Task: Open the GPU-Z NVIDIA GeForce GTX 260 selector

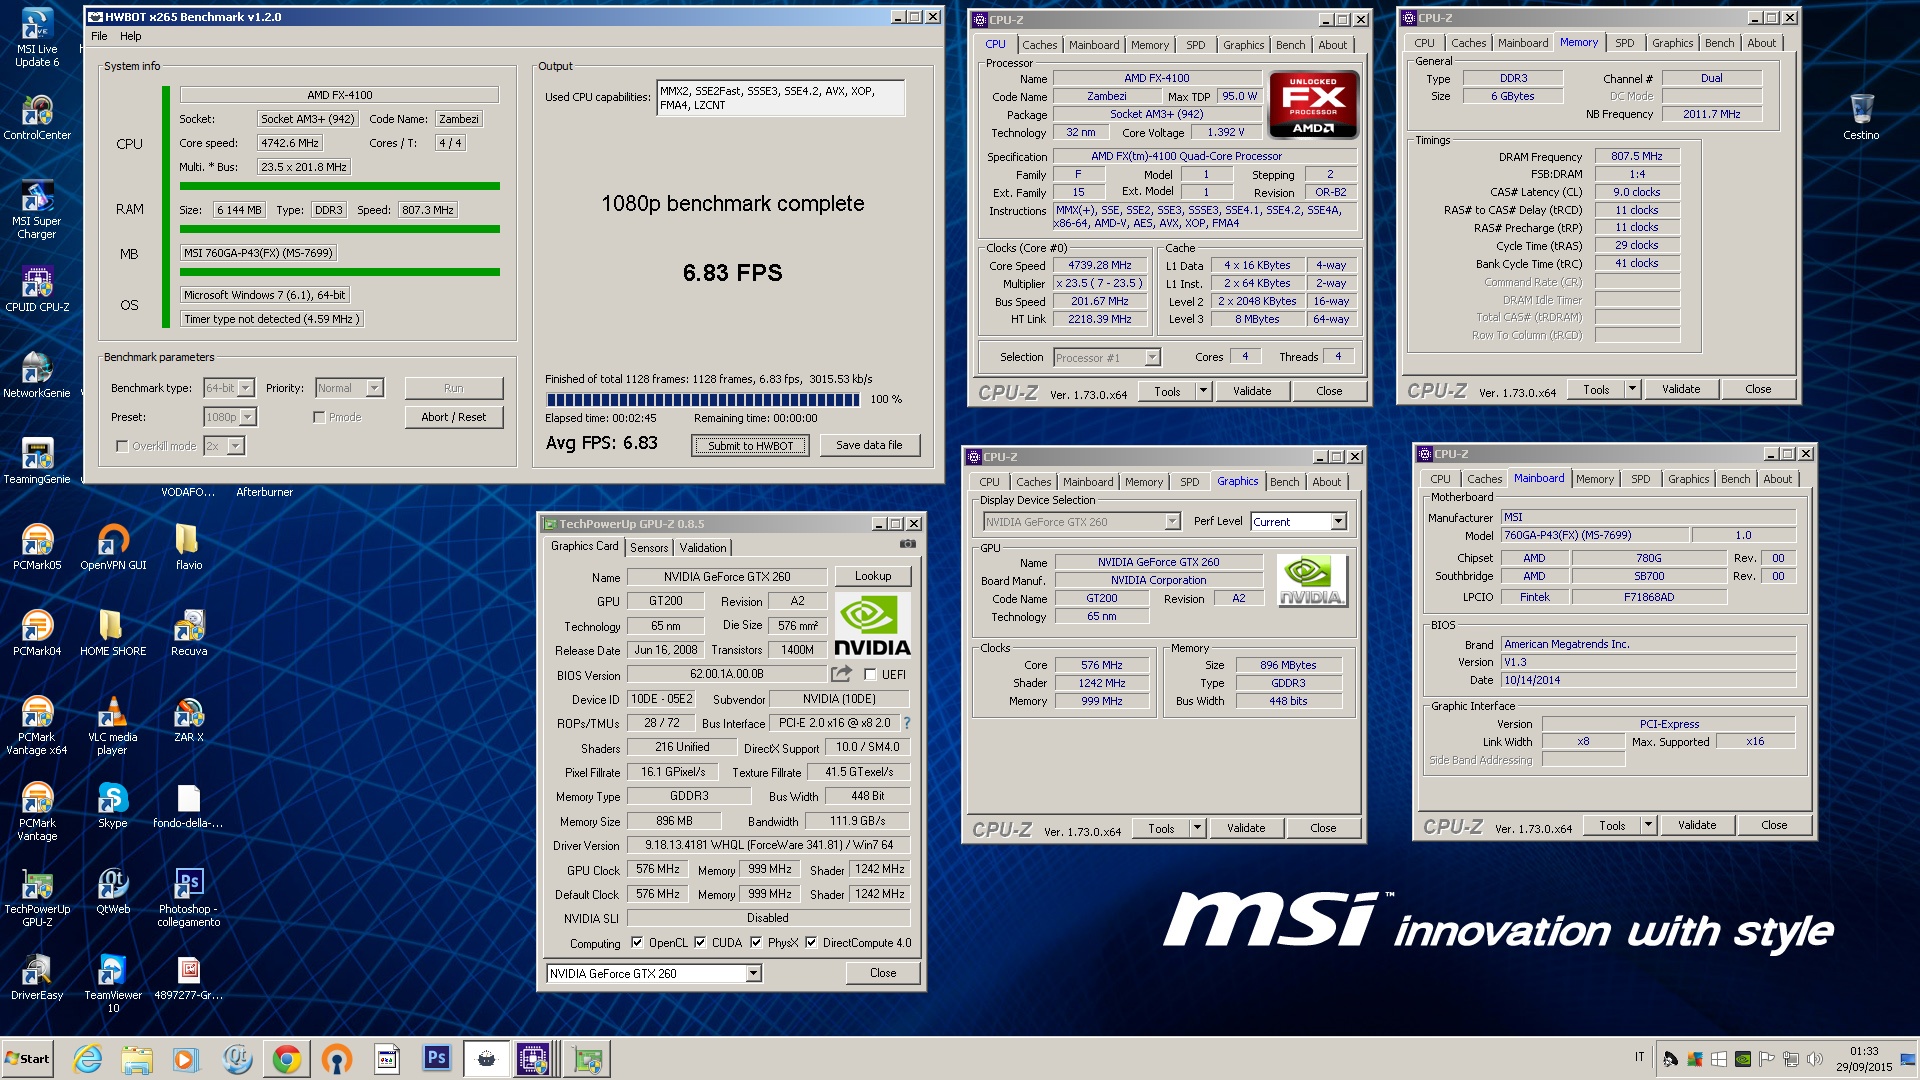Action: pos(654,973)
